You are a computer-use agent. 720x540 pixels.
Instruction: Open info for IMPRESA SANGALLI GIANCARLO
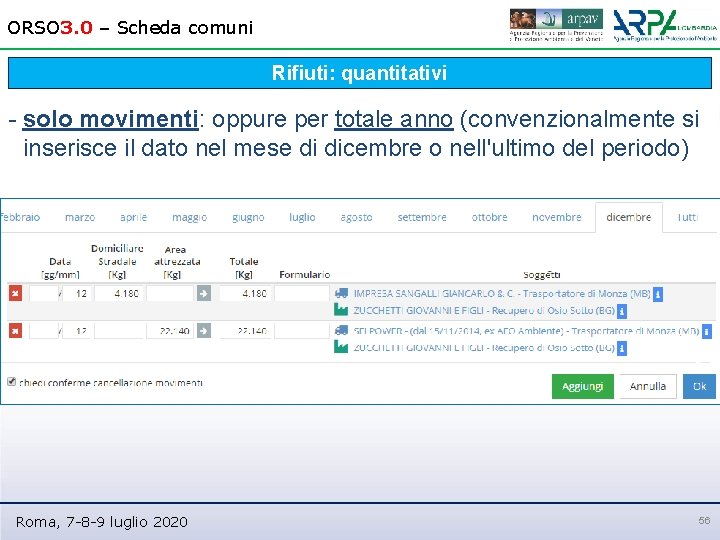(x=658, y=294)
